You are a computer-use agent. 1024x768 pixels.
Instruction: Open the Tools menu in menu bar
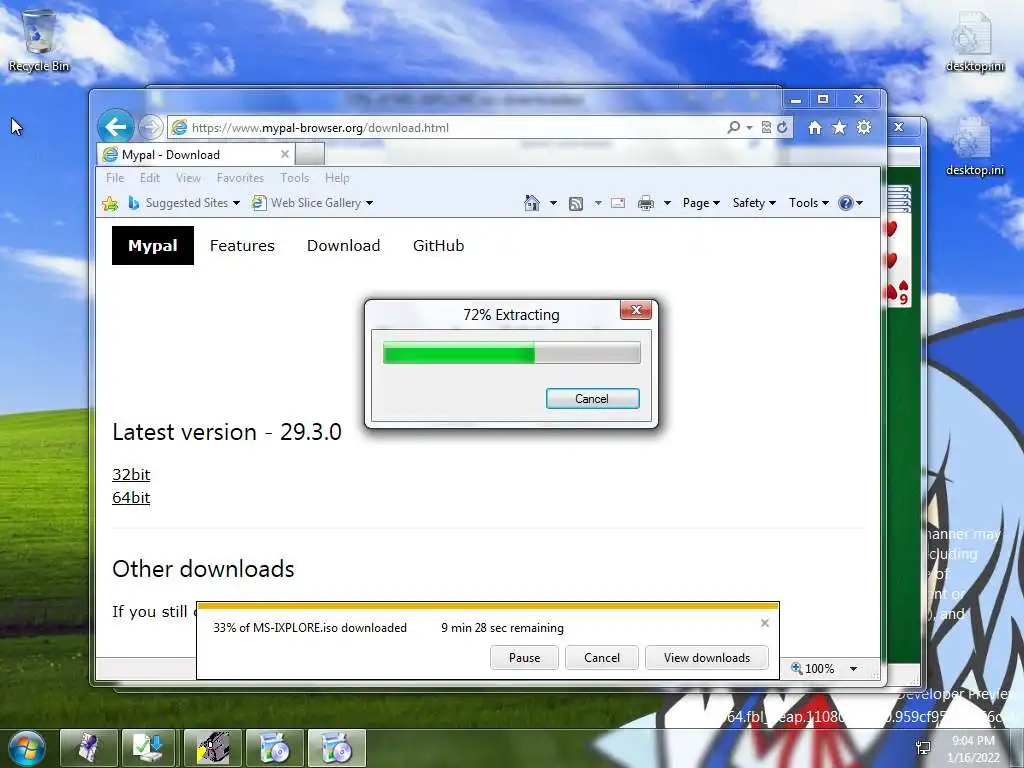295,178
